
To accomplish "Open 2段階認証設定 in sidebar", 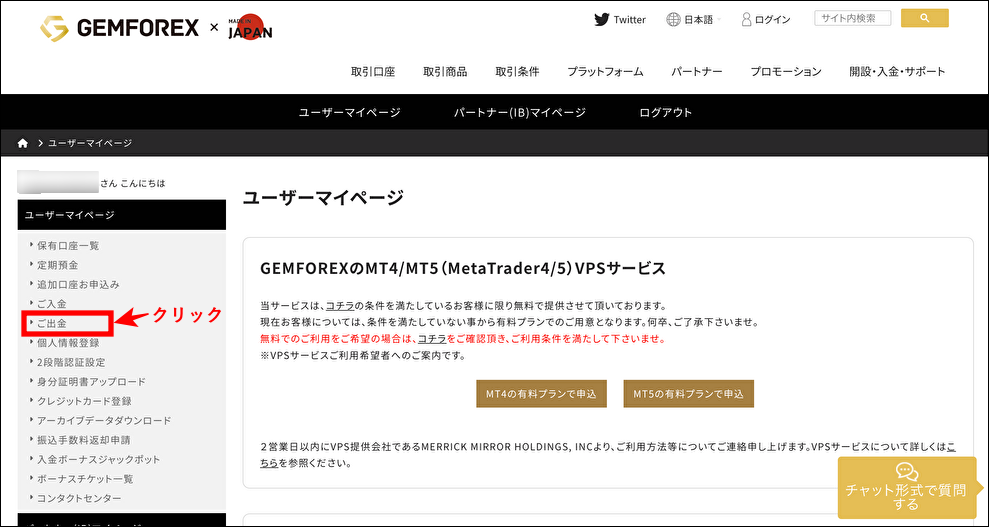I will pyautogui.click(x=71, y=362).
